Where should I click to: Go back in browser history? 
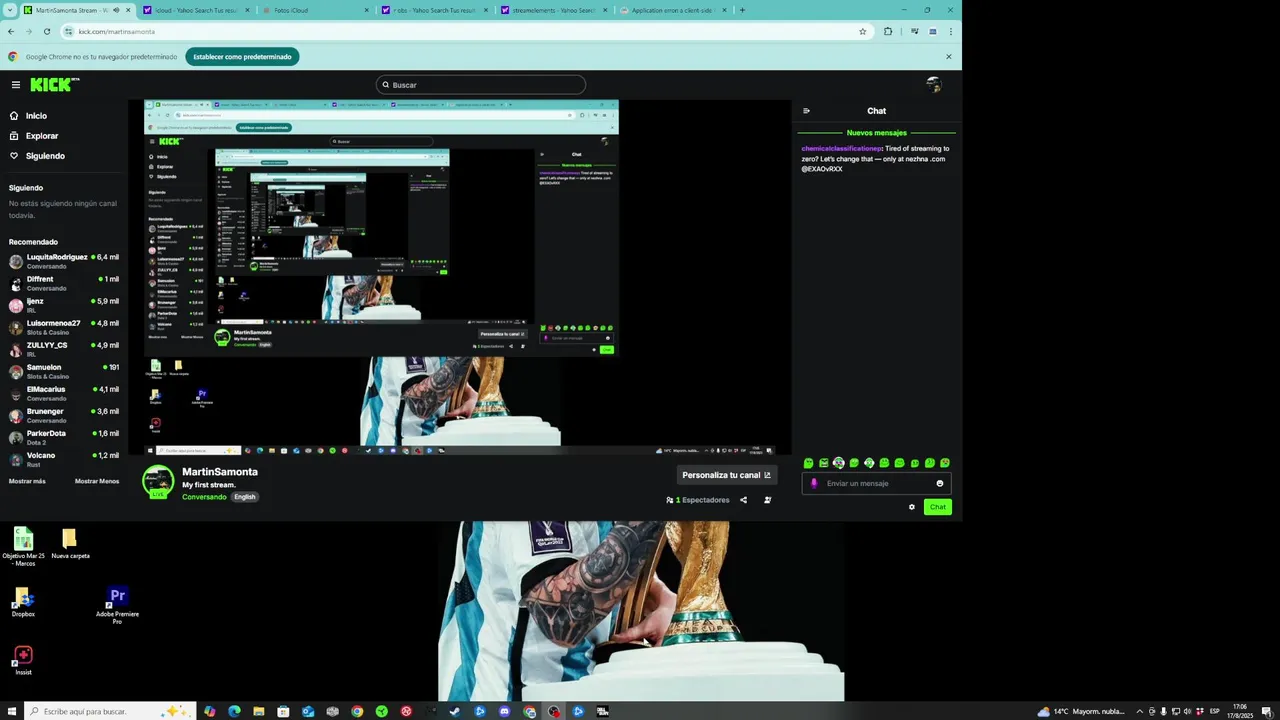point(11,31)
